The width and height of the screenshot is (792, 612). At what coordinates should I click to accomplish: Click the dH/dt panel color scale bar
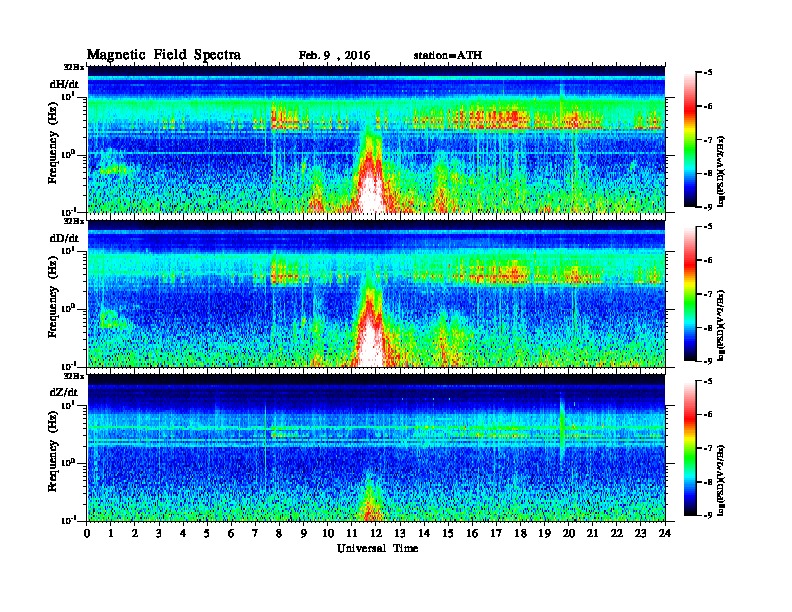(x=689, y=140)
